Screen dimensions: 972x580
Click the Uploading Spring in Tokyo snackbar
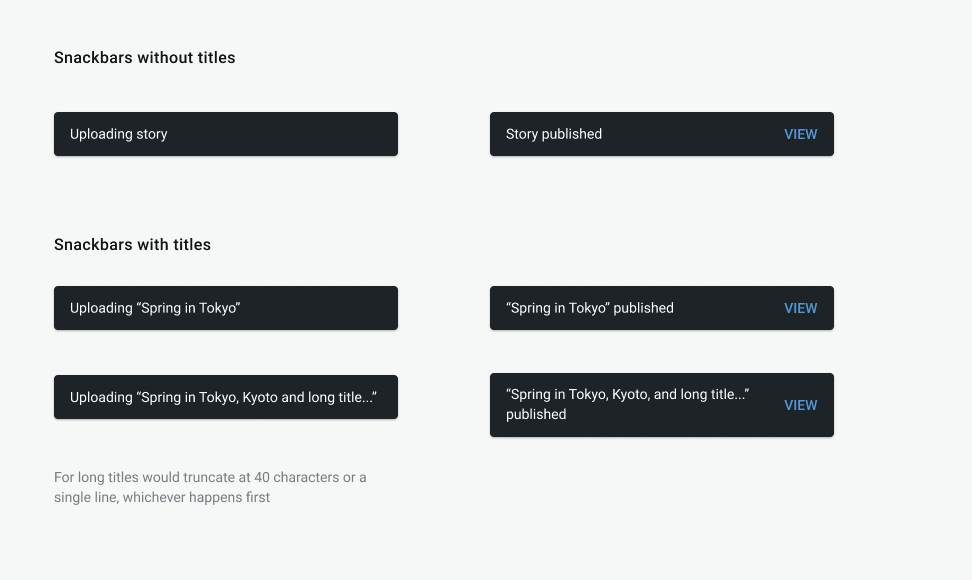(x=225, y=308)
